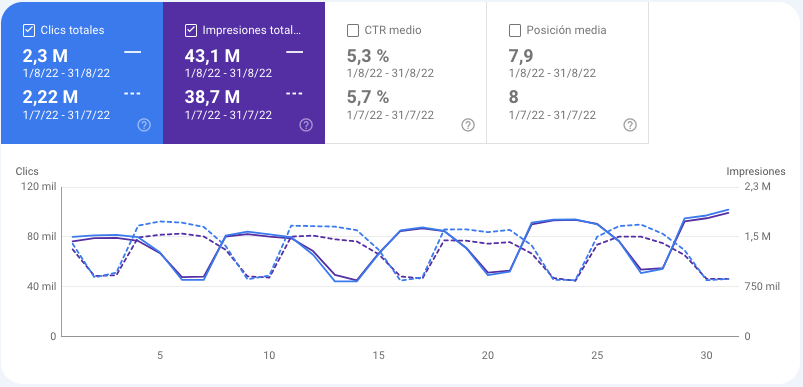Select the 5,3 % CTR value
Screen dimensions: 803x387
coord(368,56)
